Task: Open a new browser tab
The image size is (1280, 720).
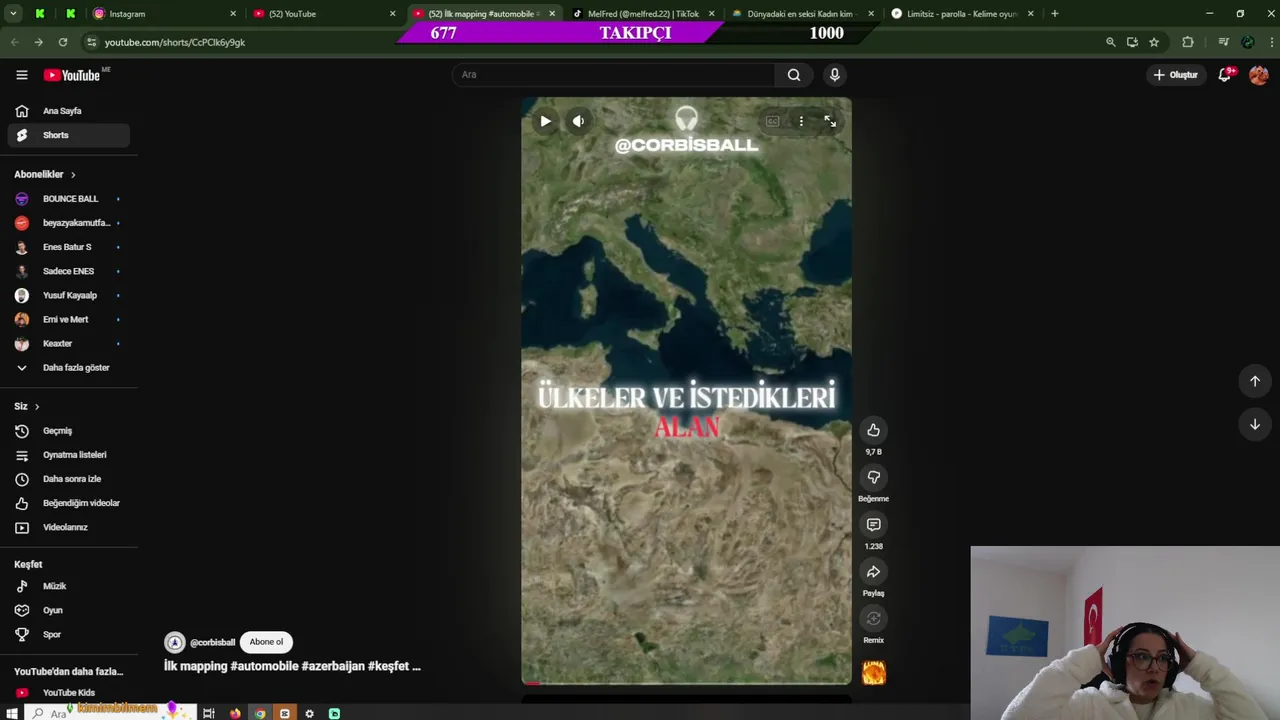Action: [x=1054, y=14]
